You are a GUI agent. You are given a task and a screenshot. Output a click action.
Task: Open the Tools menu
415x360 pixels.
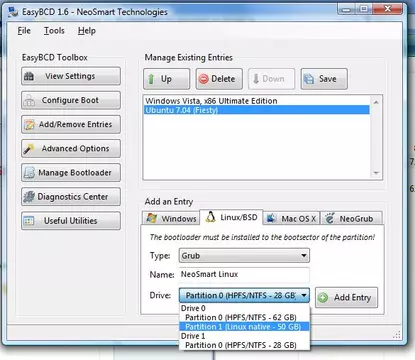54,31
